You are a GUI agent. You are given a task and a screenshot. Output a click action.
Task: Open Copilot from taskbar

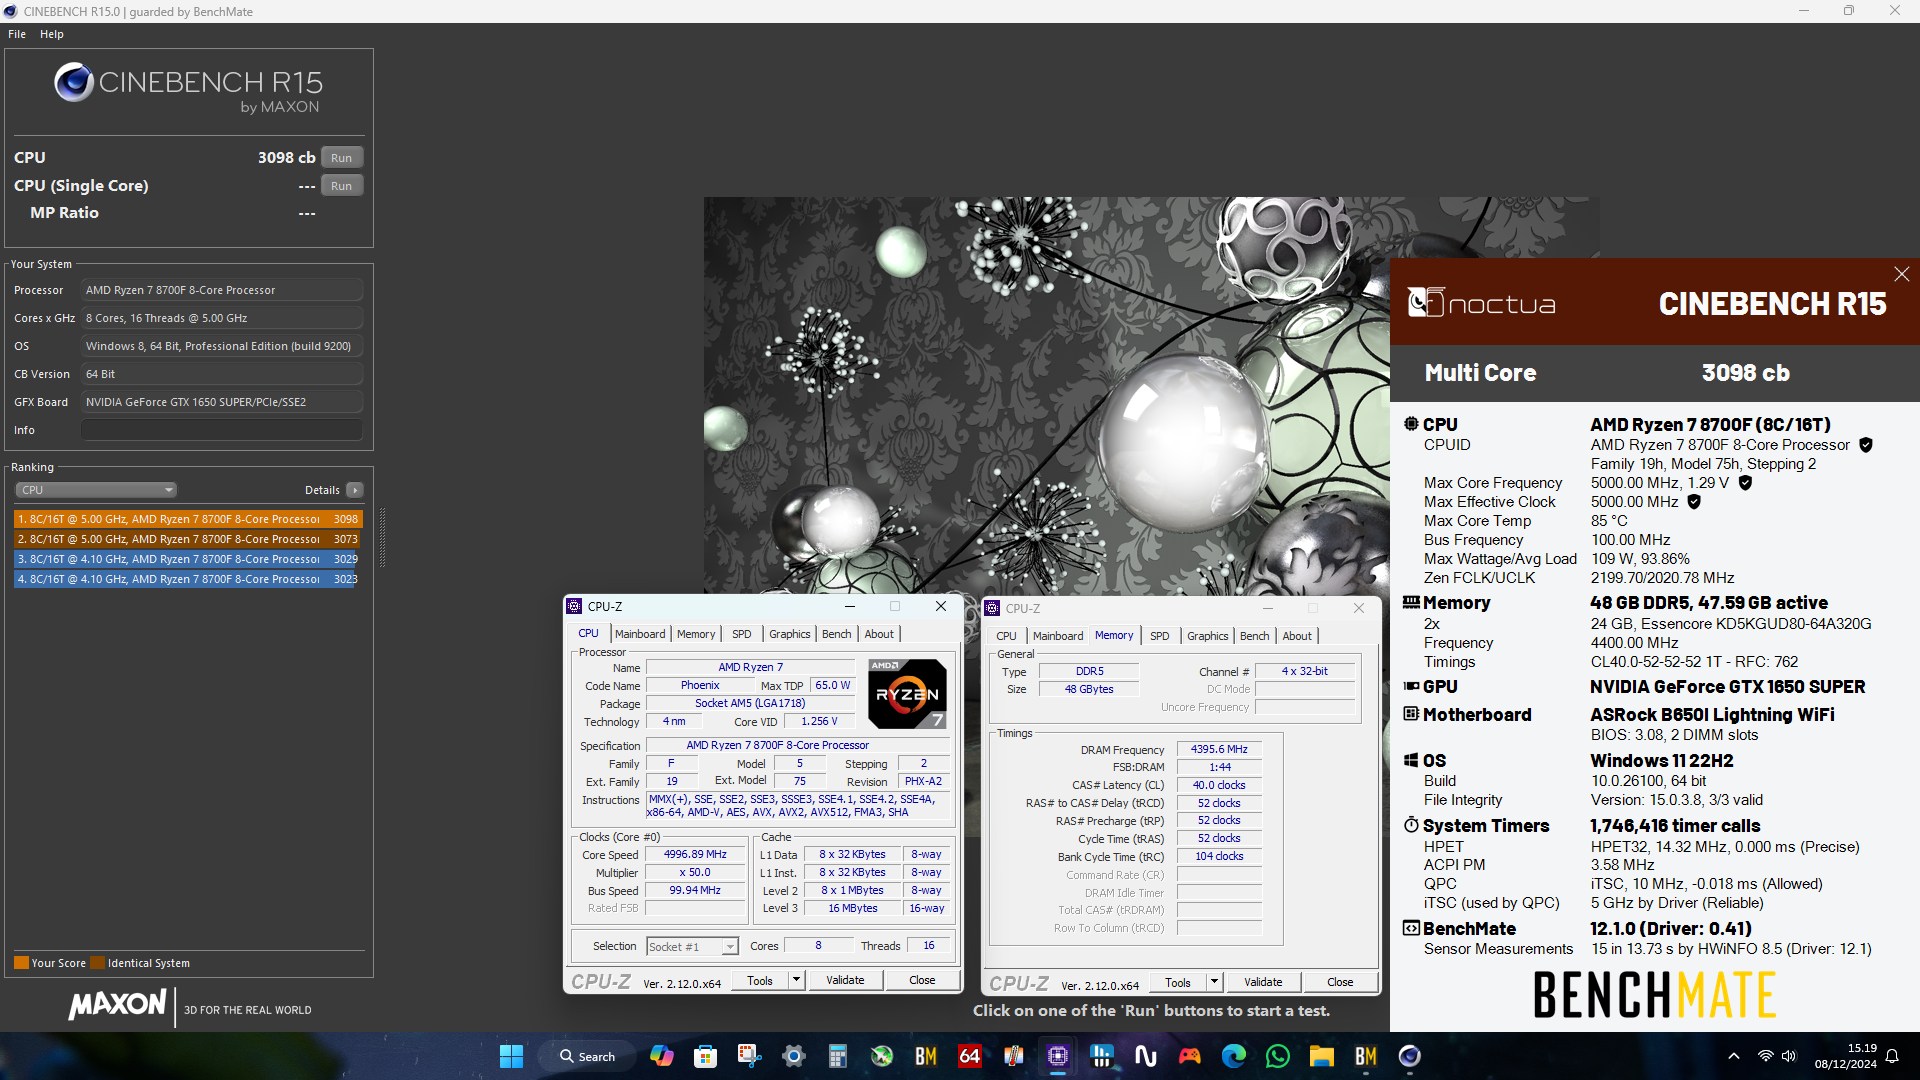[661, 1056]
